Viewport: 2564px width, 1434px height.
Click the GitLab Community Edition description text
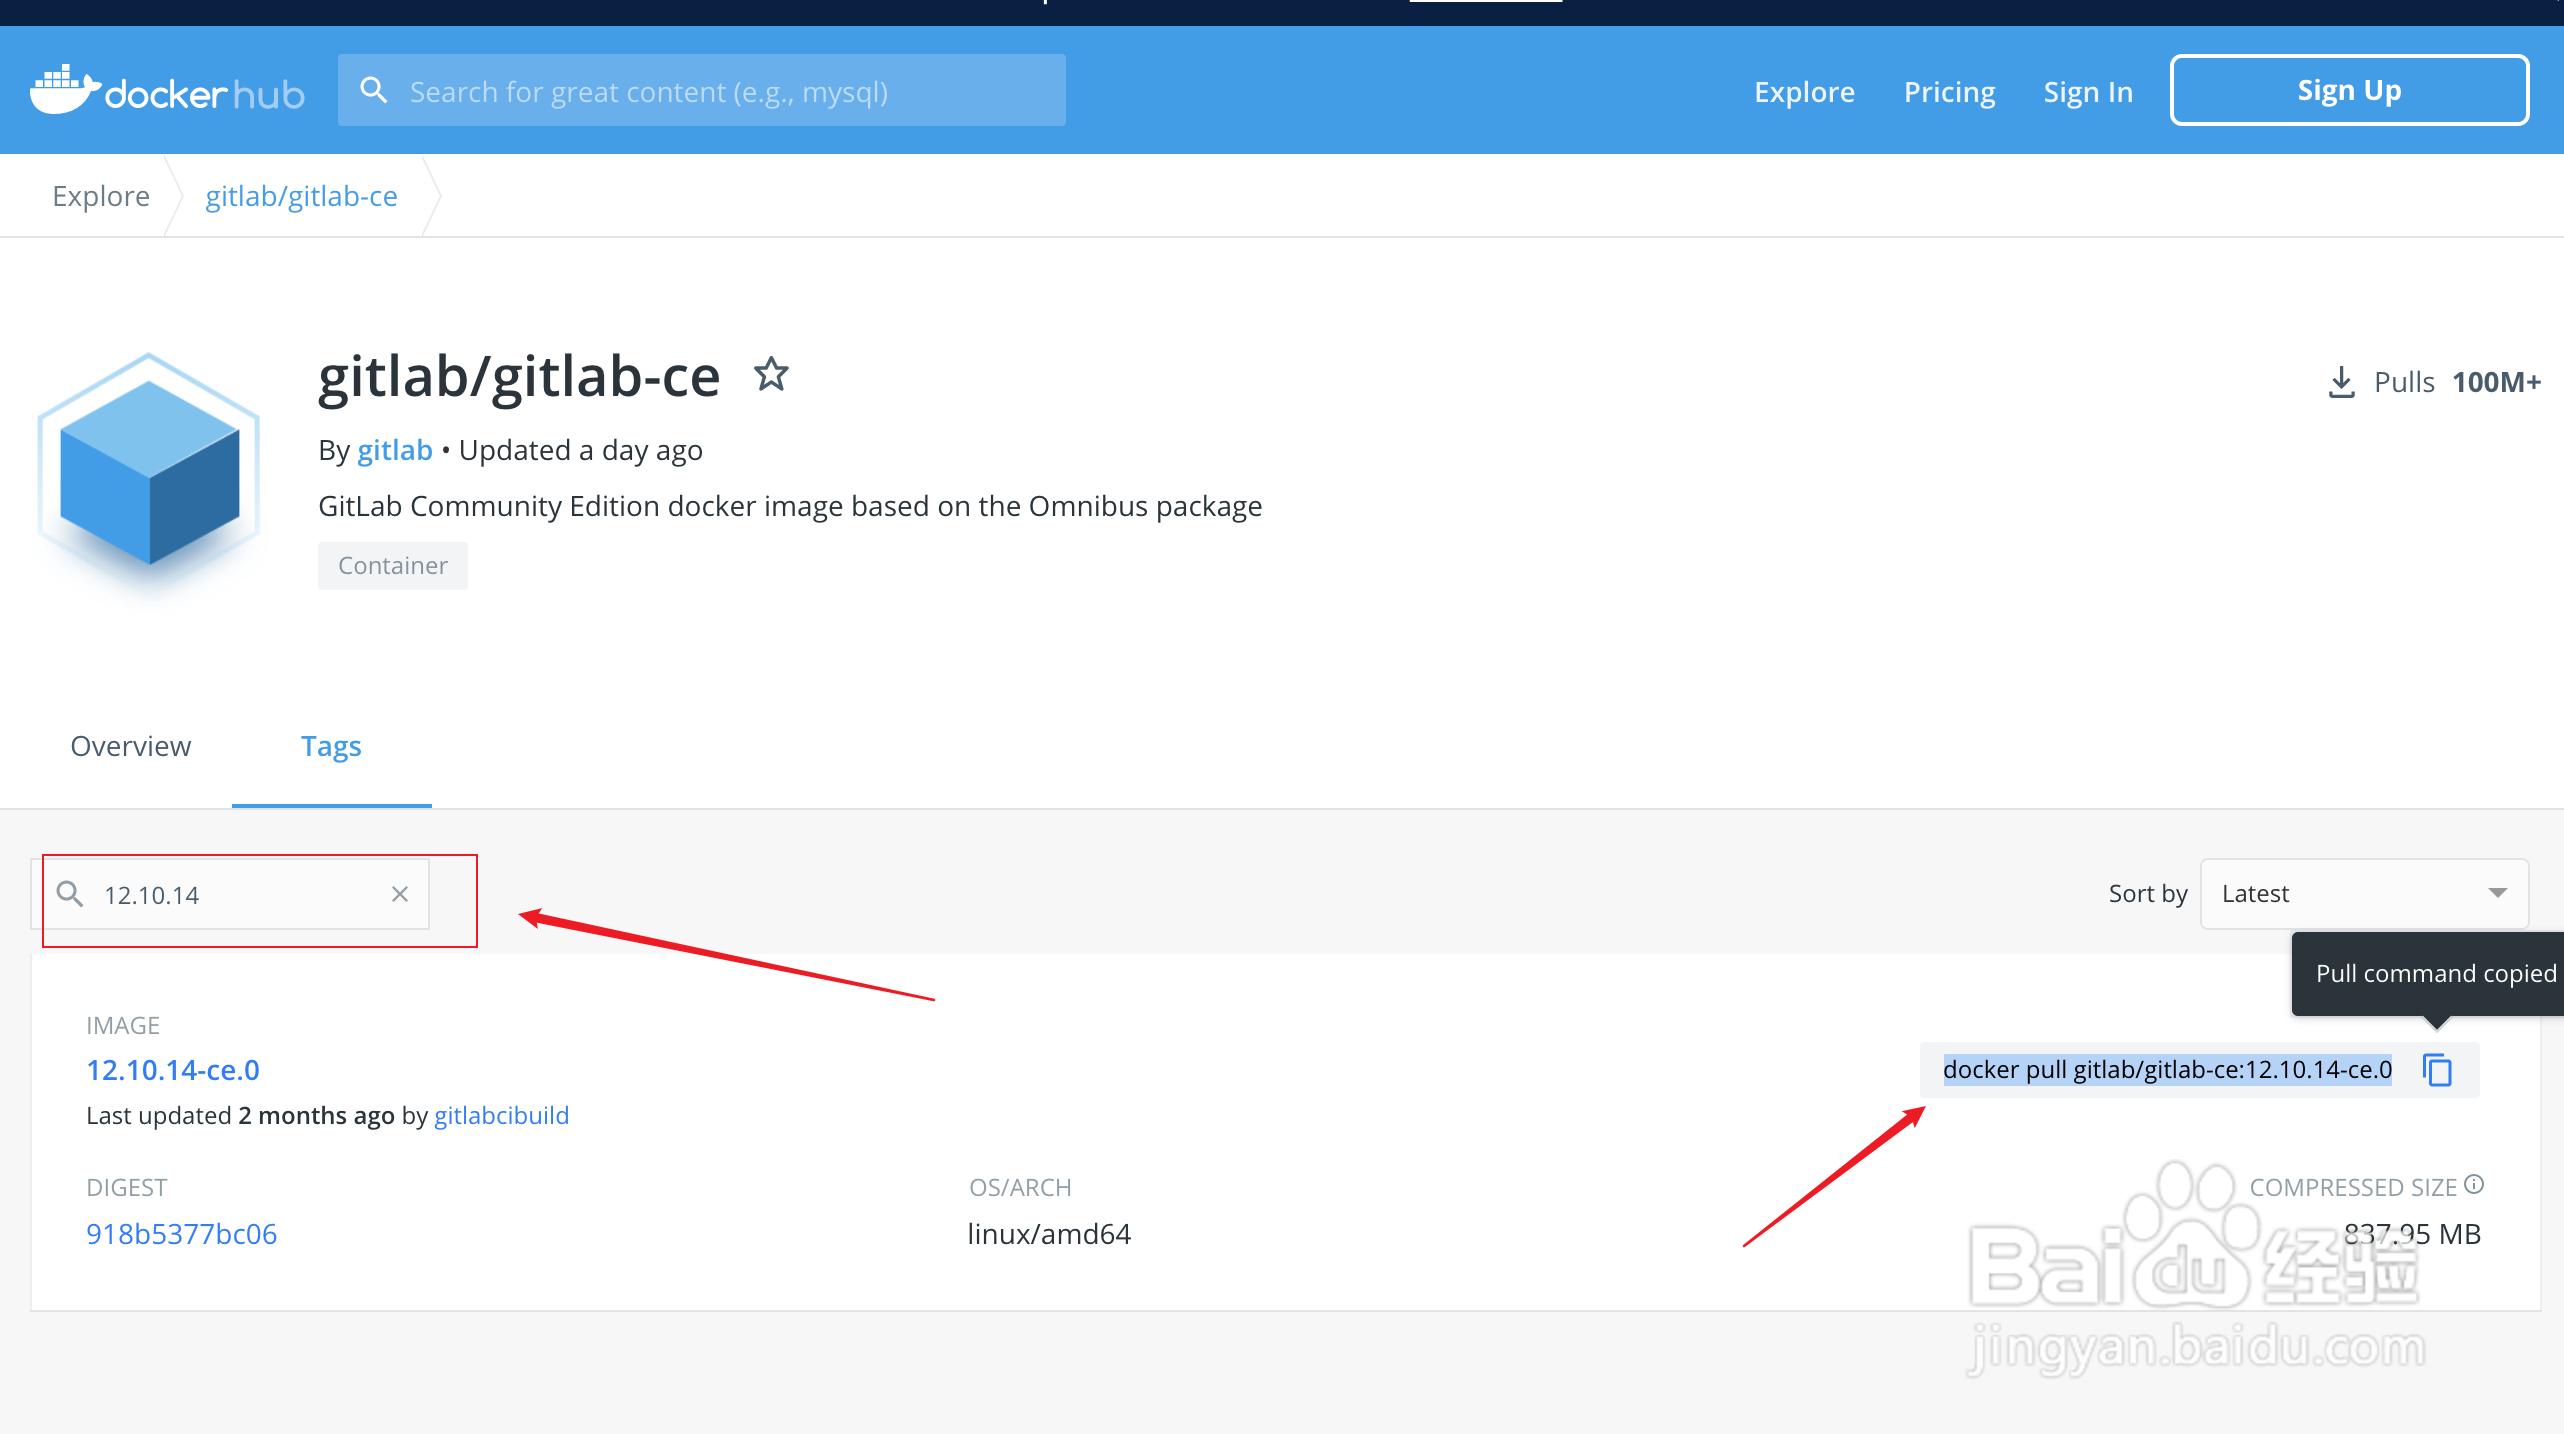(x=790, y=506)
